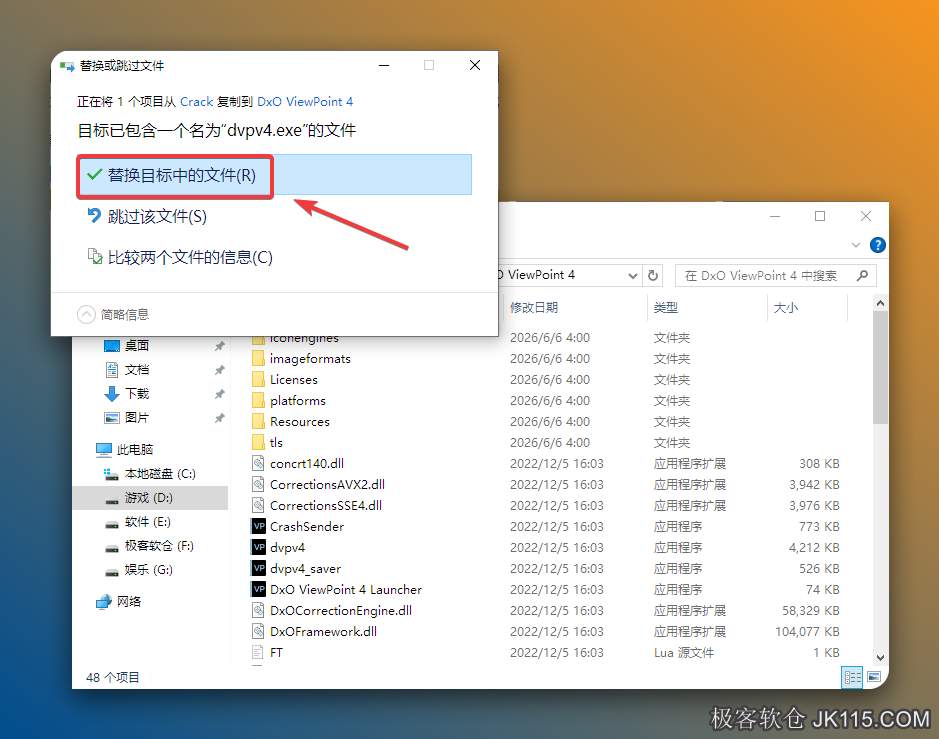The image size is (939, 739).
Task: Click the help question mark icon in Explorer
Action: 877,245
